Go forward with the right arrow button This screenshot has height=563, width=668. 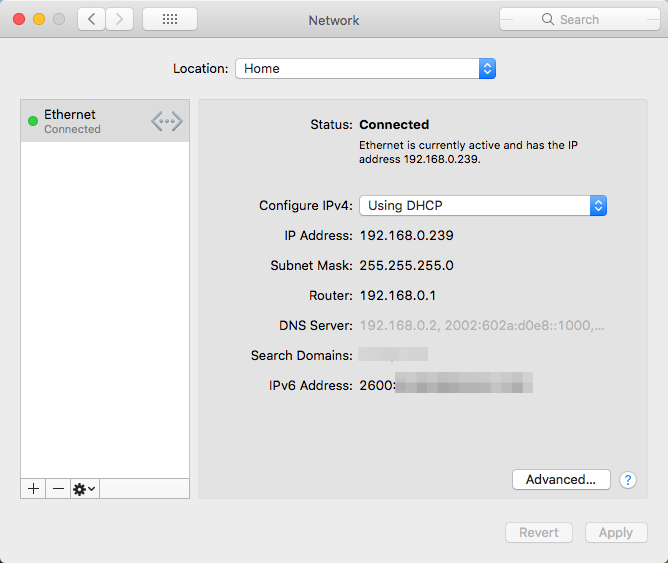click(119, 19)
